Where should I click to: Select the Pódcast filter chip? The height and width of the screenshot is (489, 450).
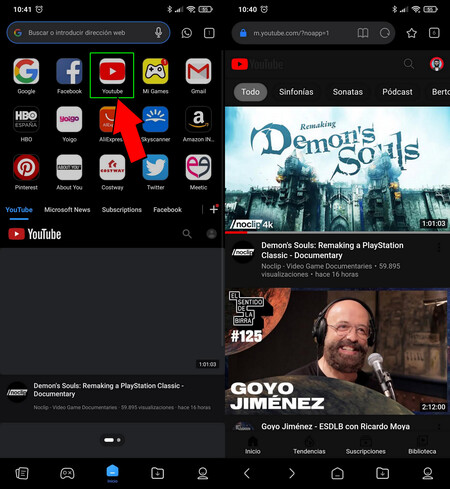[x=397, y=92]
